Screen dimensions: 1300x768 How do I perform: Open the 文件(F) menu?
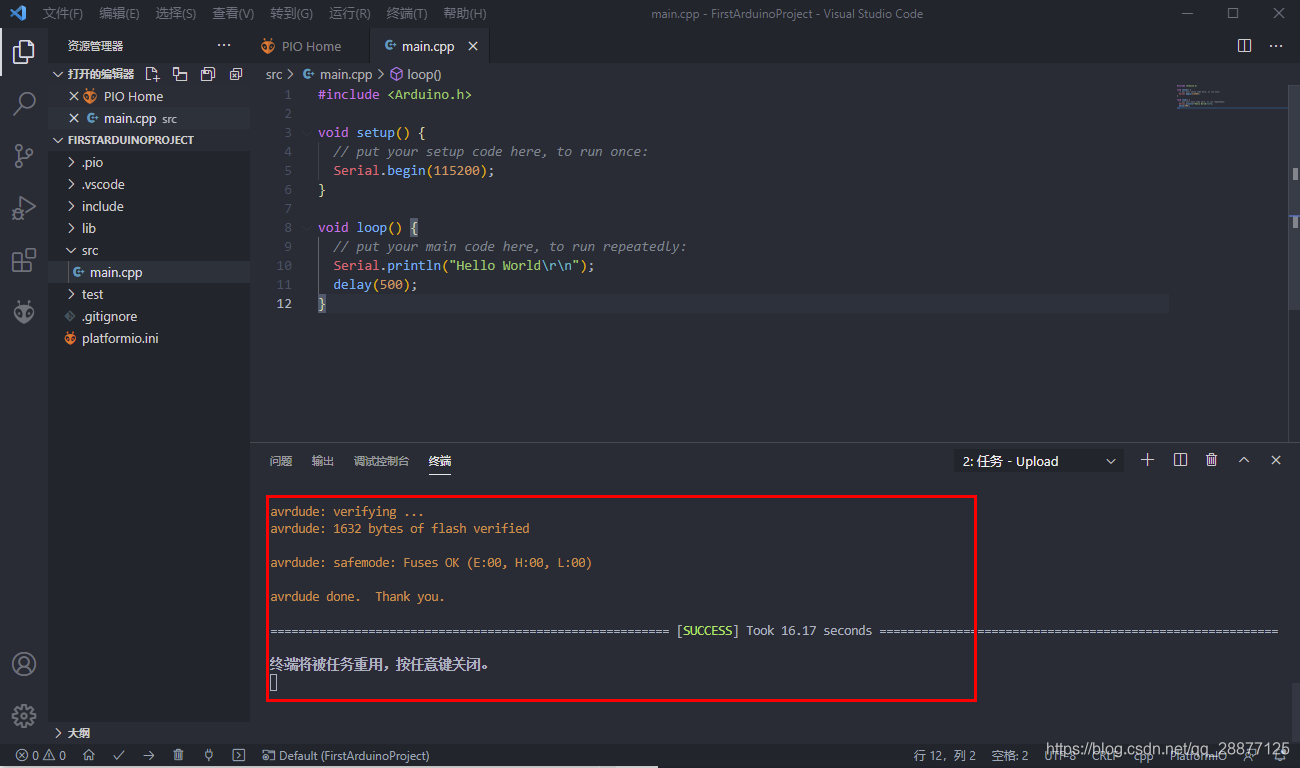pos(63,14)
